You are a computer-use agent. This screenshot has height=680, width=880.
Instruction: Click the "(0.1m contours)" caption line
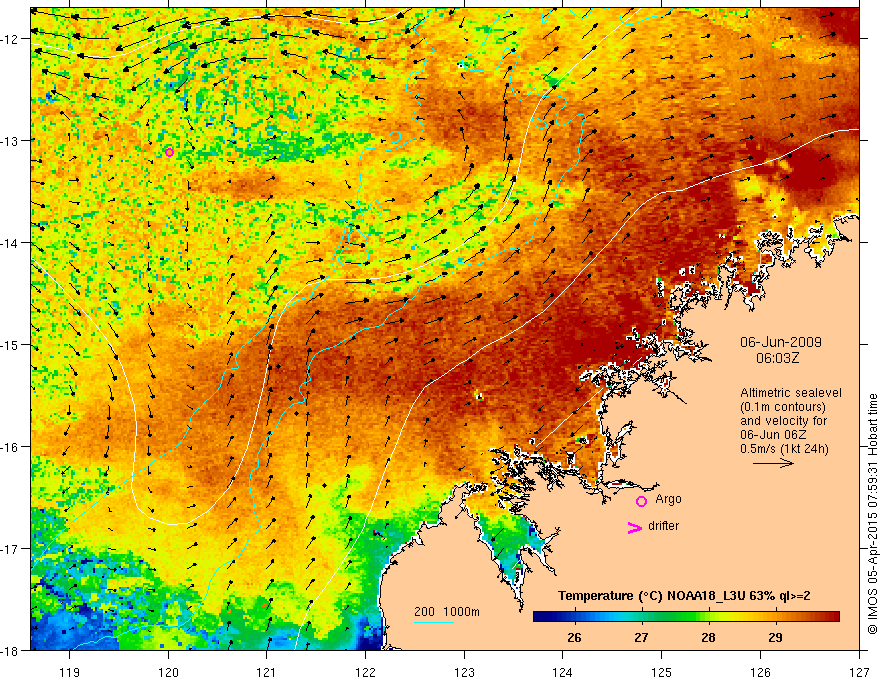[783, 407]
